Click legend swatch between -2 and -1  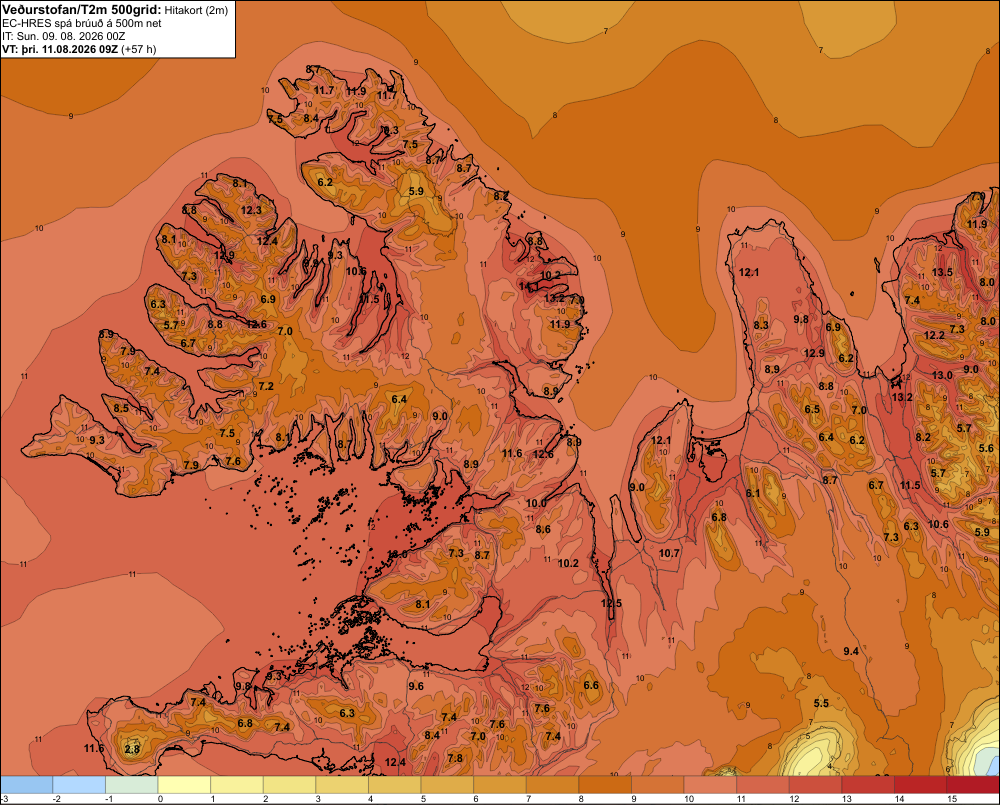(79, 785)
